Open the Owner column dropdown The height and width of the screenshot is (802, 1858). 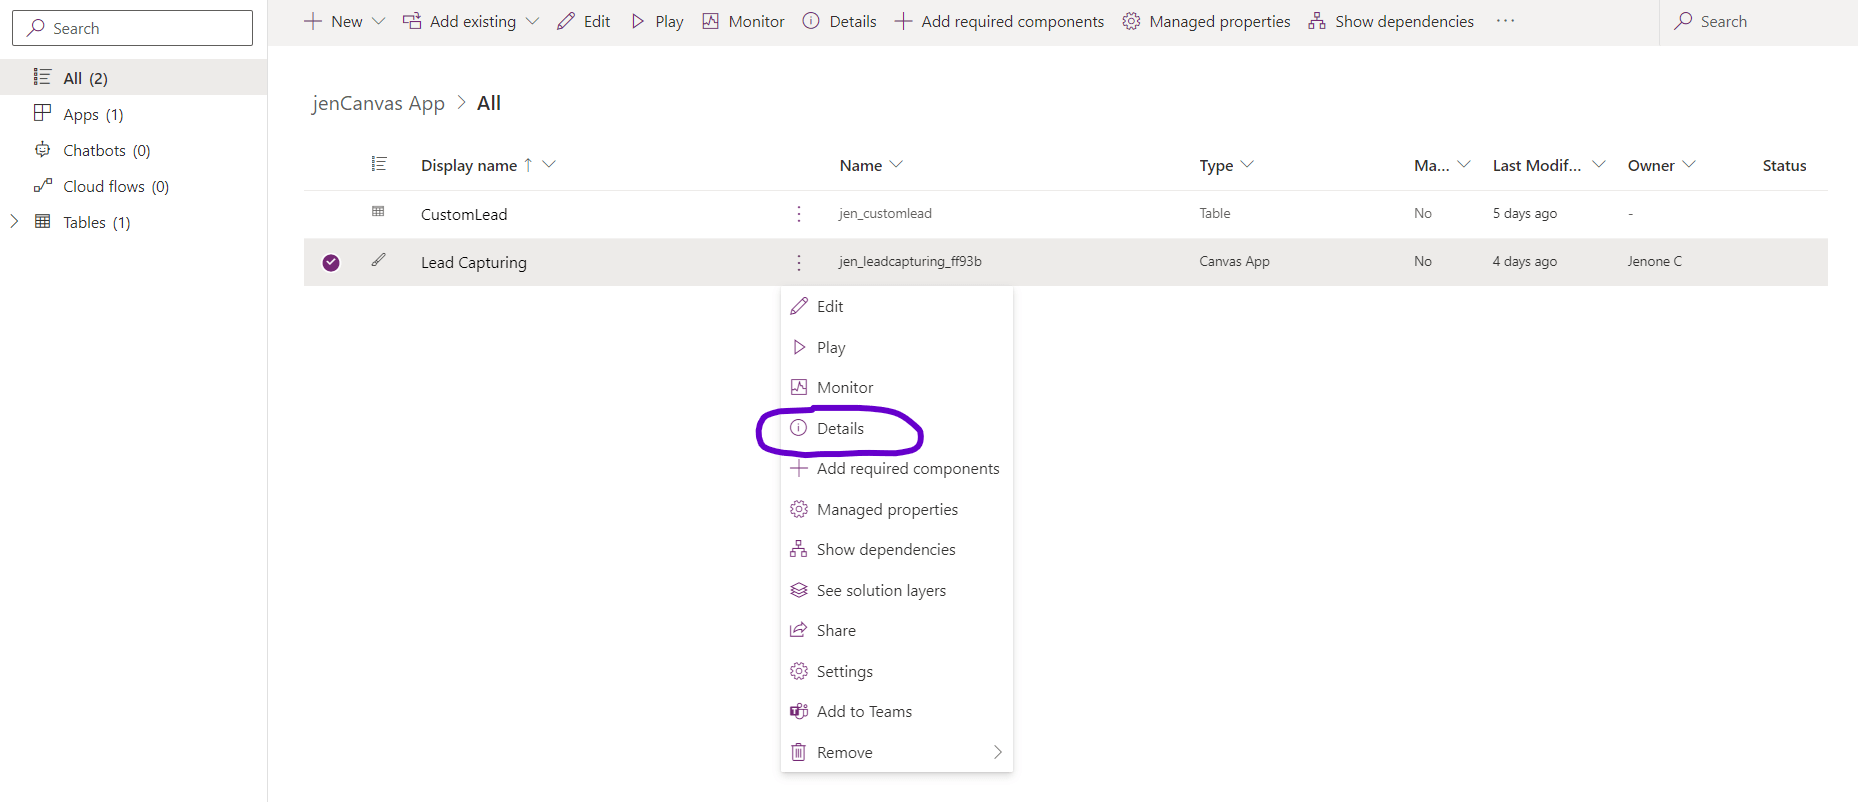pyautogui.click(x=1689, y=164)
